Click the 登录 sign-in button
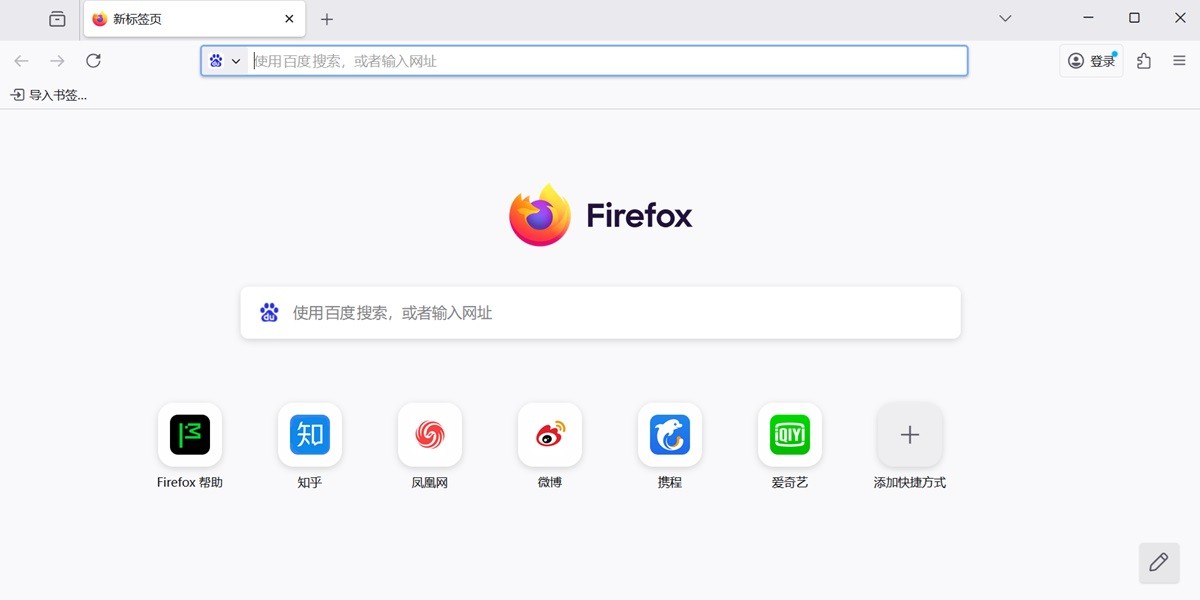Screen dimensions: 1200x600 click(x=1090, y=61)
